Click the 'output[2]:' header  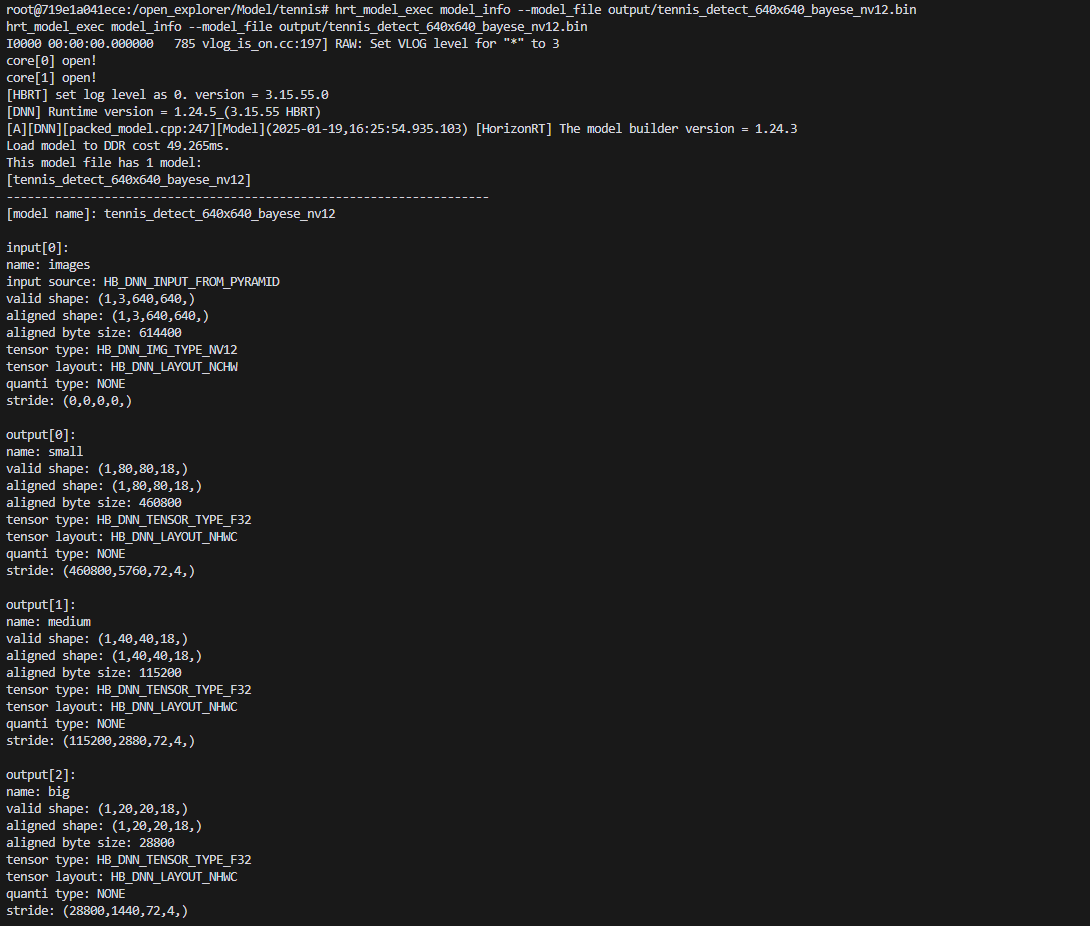(x=41, y=774)
